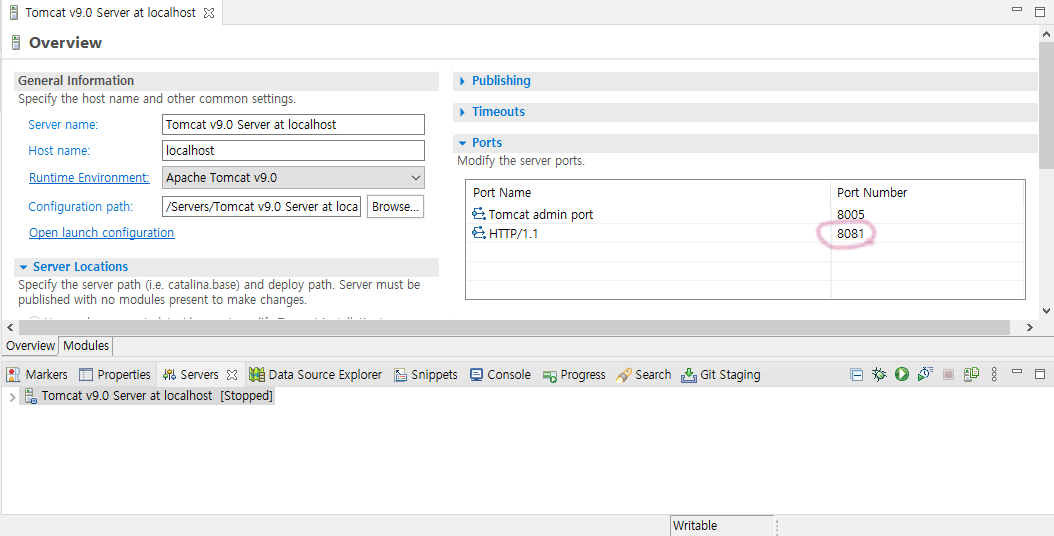This screenshot has height=536, width=1054.
Task: Click the Tomcat server icon in Servers list
Action: pos(31,396)
